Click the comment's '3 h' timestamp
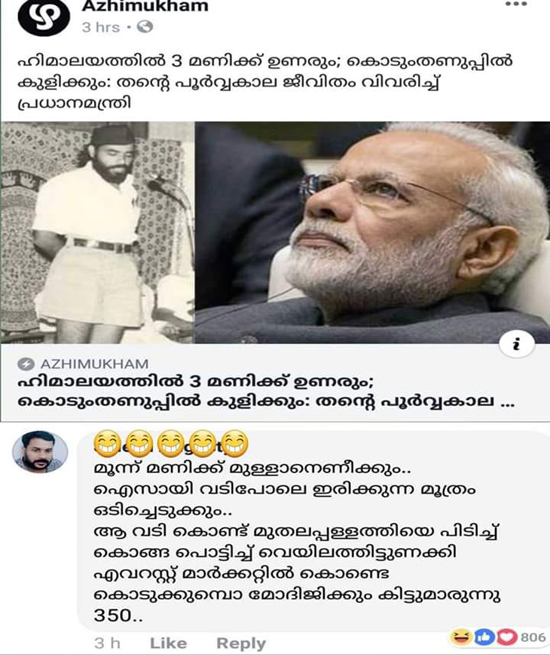Viewport: 550px width, 655px height. coord(107,643)
